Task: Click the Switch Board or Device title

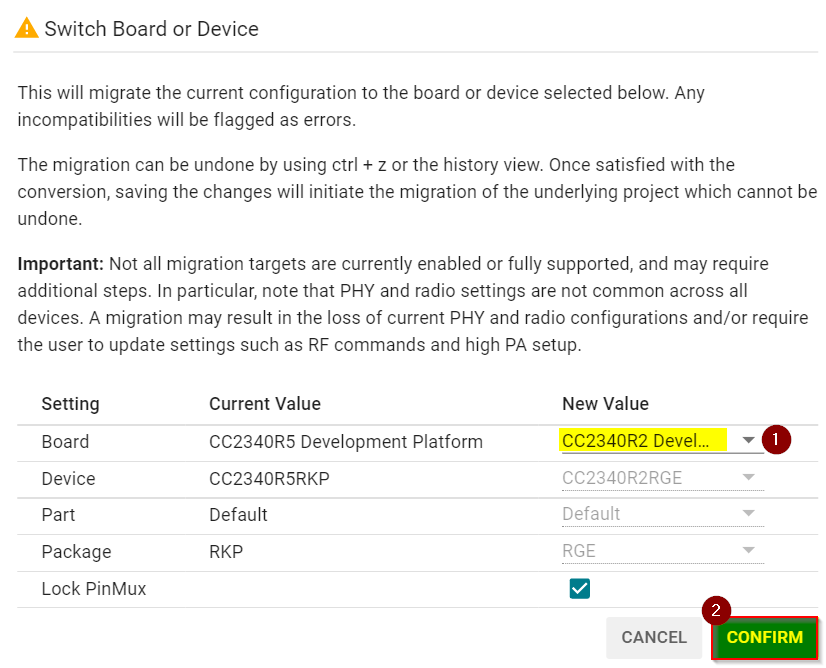Action: [151, 29]
